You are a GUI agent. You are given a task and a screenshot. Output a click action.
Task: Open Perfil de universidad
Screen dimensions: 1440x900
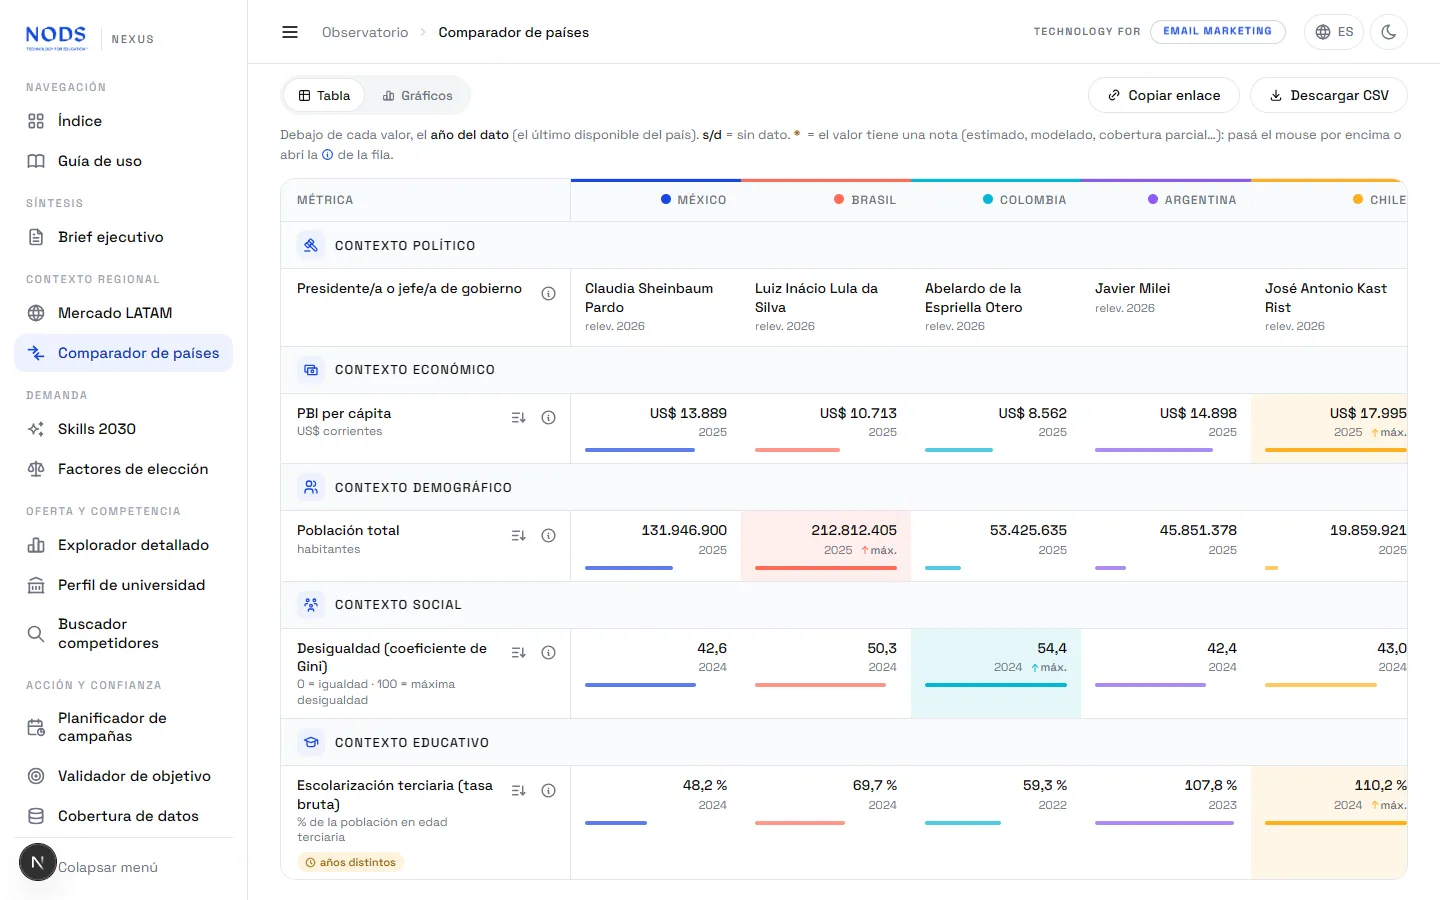tap(124, 585)
